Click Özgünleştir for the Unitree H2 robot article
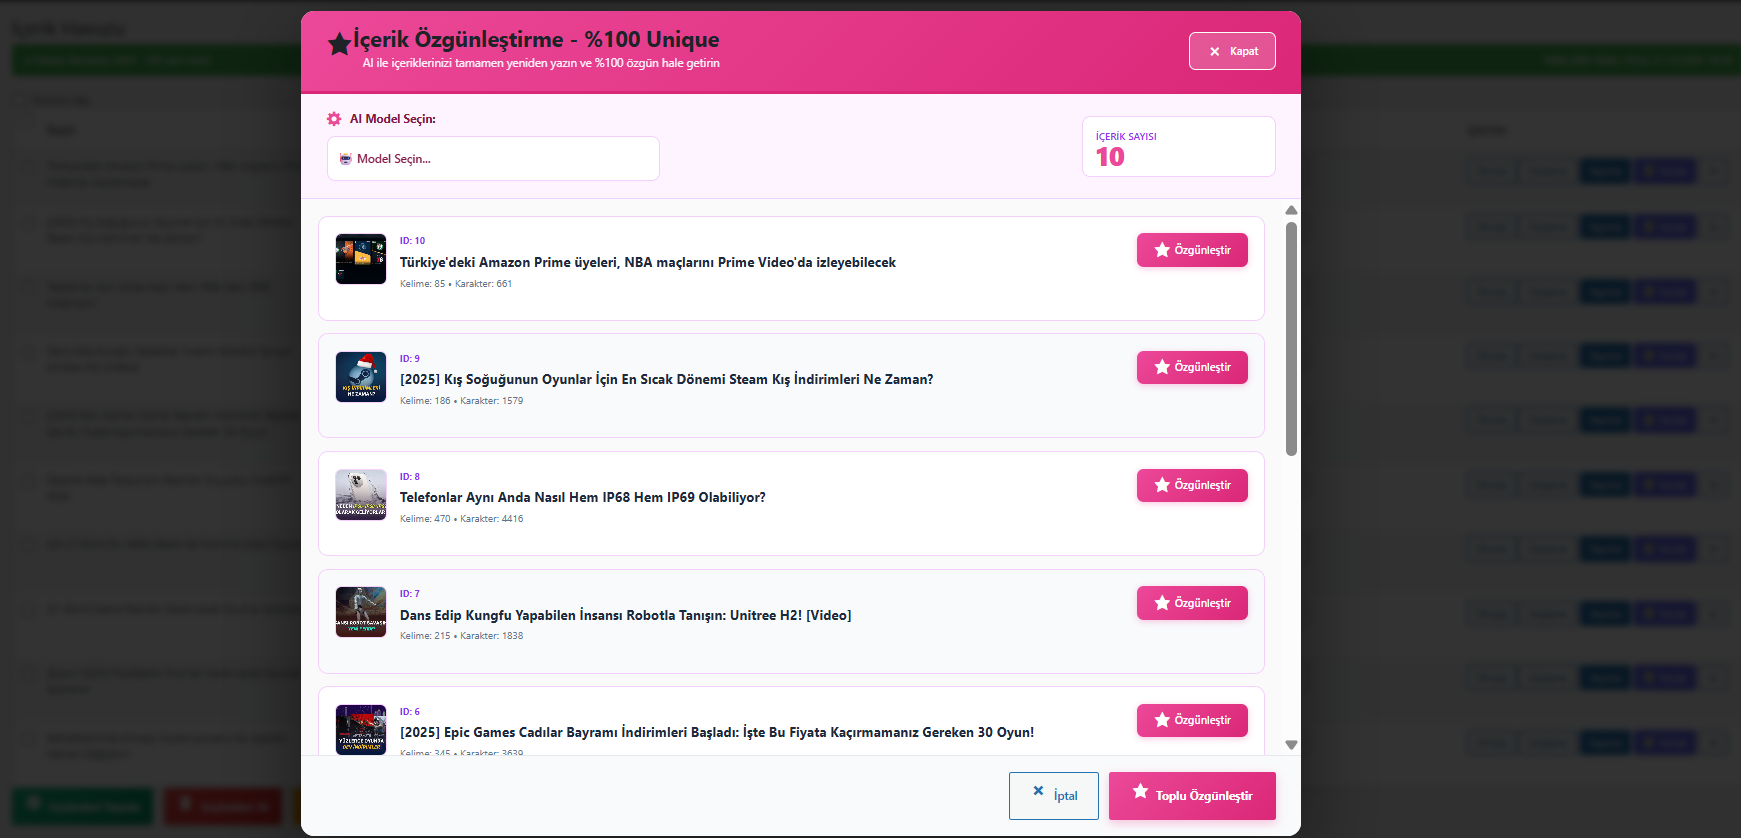Viewport: 1741px width, 838px height. coord(1192,603)
